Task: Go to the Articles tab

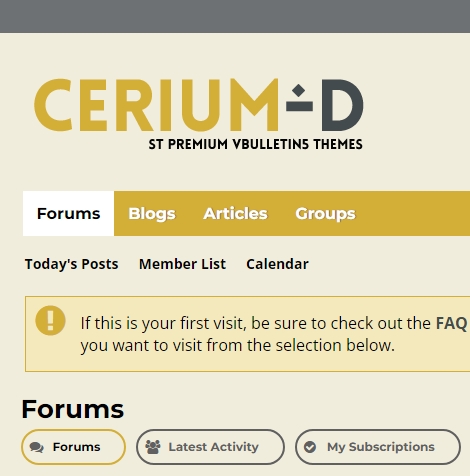Action: coord(235,213)
